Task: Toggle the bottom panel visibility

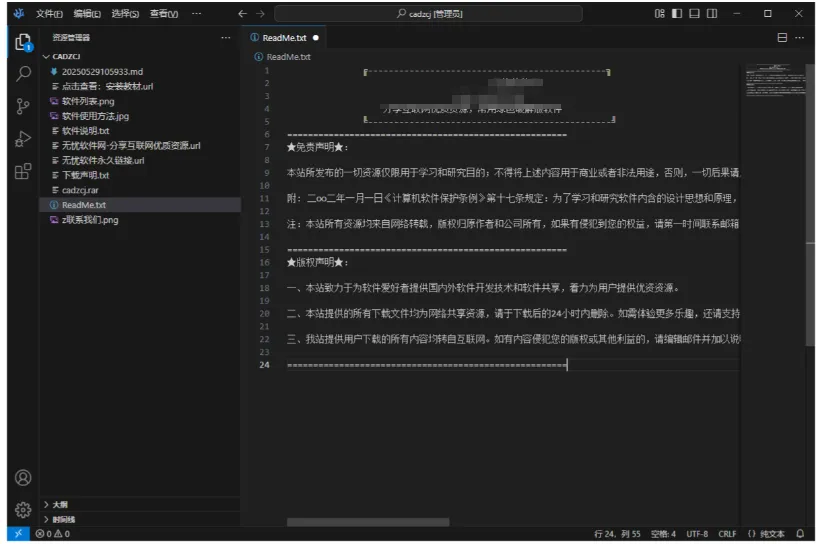Action: (694, 14)
